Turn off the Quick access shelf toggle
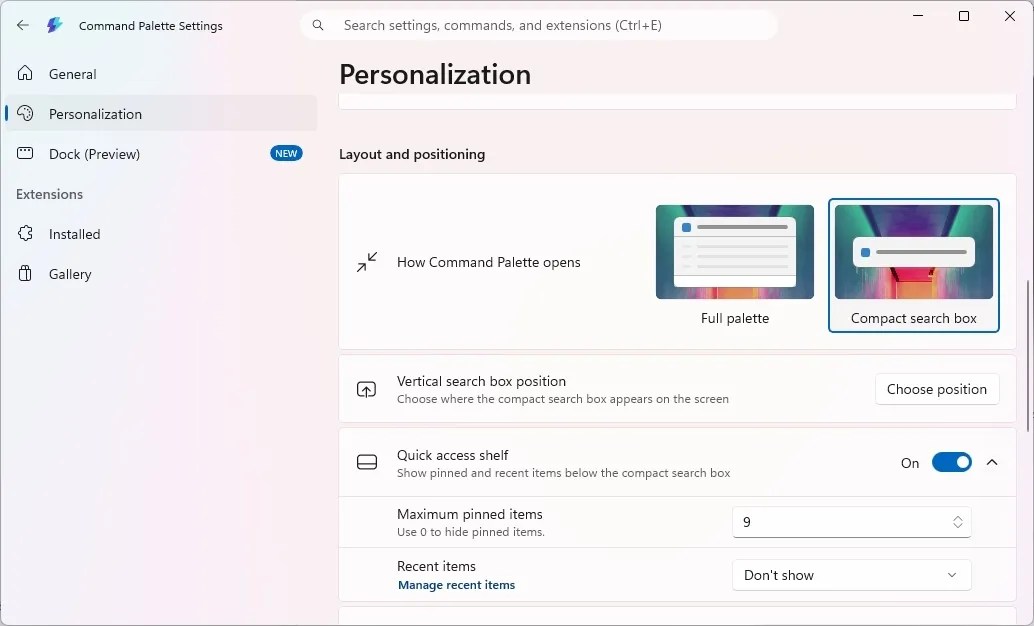Screen dimensions: 1034x626 pyautogui.click(x=952, y=462)
